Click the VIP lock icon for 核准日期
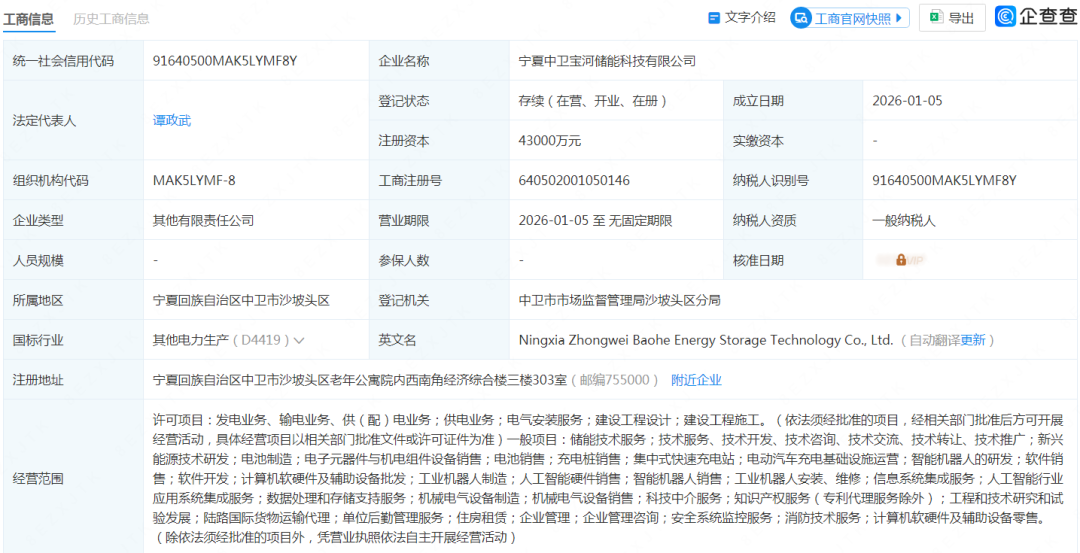Screen dimensions: 1080x553 tap(901, 260)
